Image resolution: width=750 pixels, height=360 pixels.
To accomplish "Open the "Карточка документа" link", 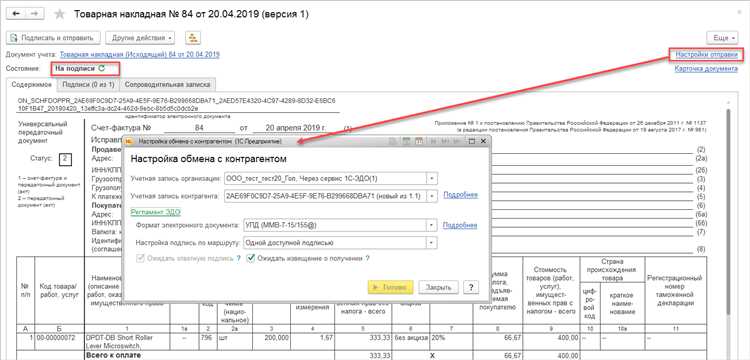I will tap(706, 68).
